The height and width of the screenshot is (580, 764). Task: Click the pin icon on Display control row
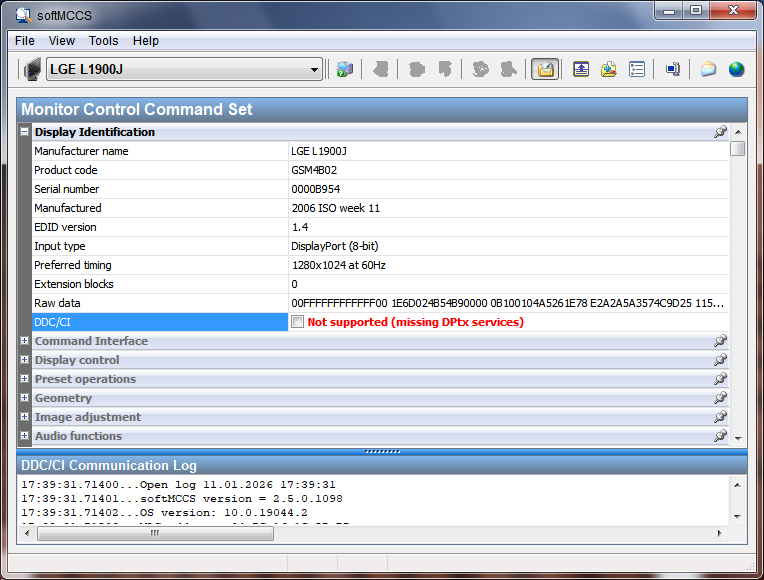click(721, 360)
